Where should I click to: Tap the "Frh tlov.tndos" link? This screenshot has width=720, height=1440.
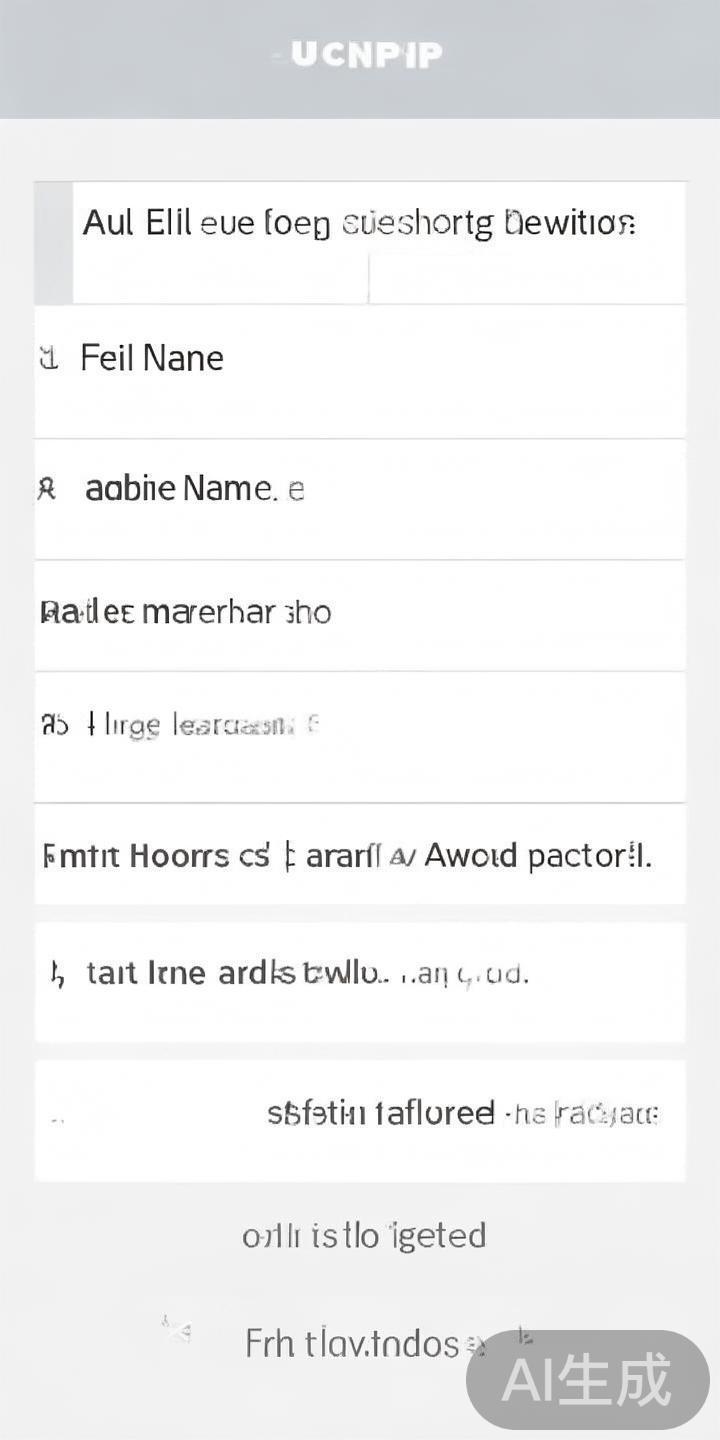click(x=351, y=1343)
